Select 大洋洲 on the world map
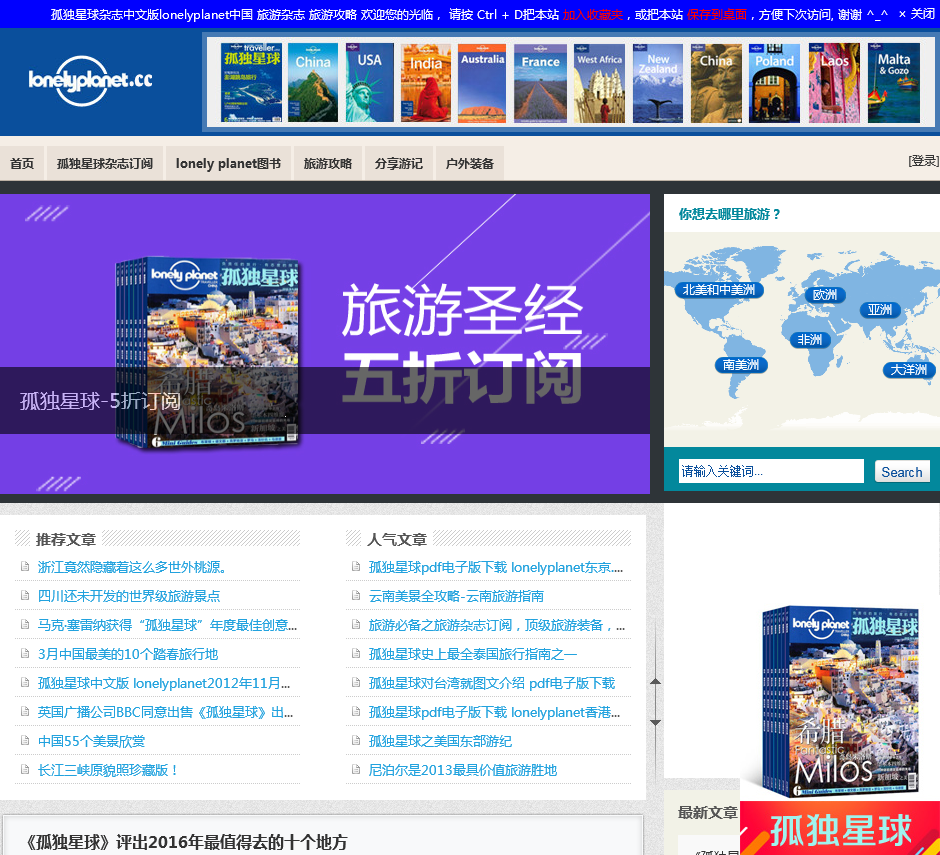 point(909,369)
